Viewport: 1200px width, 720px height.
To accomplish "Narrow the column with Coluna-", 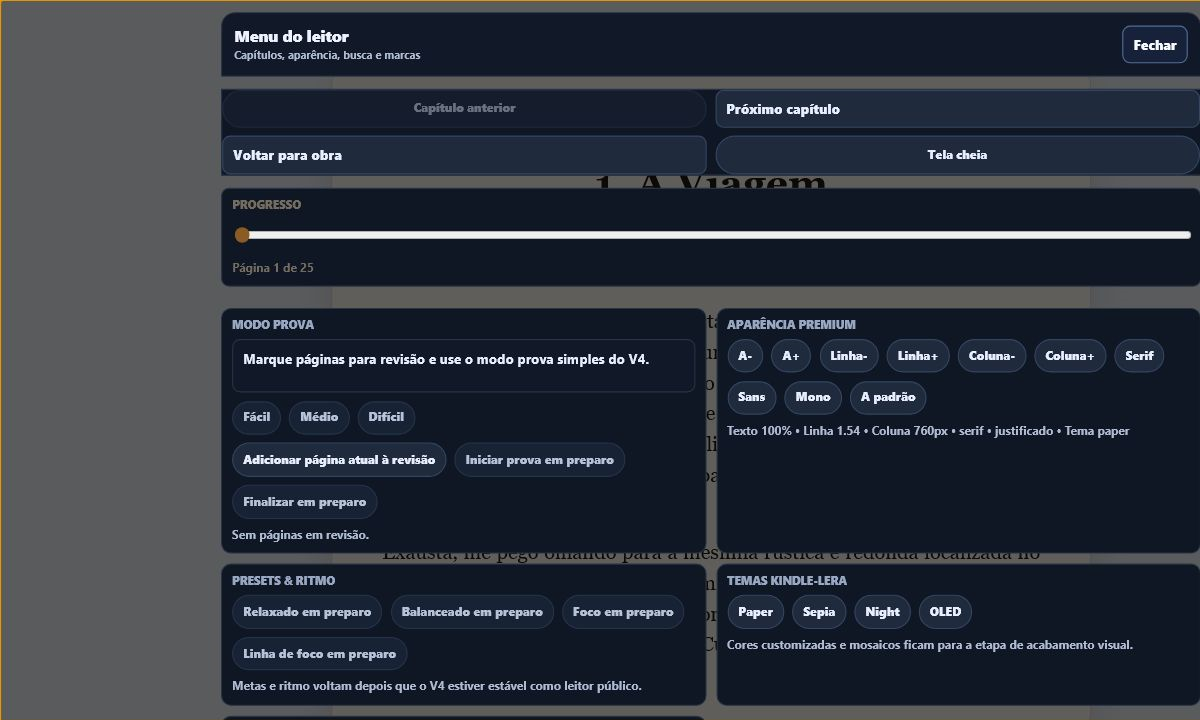I will pyautogui.click(x=992, y=356).
